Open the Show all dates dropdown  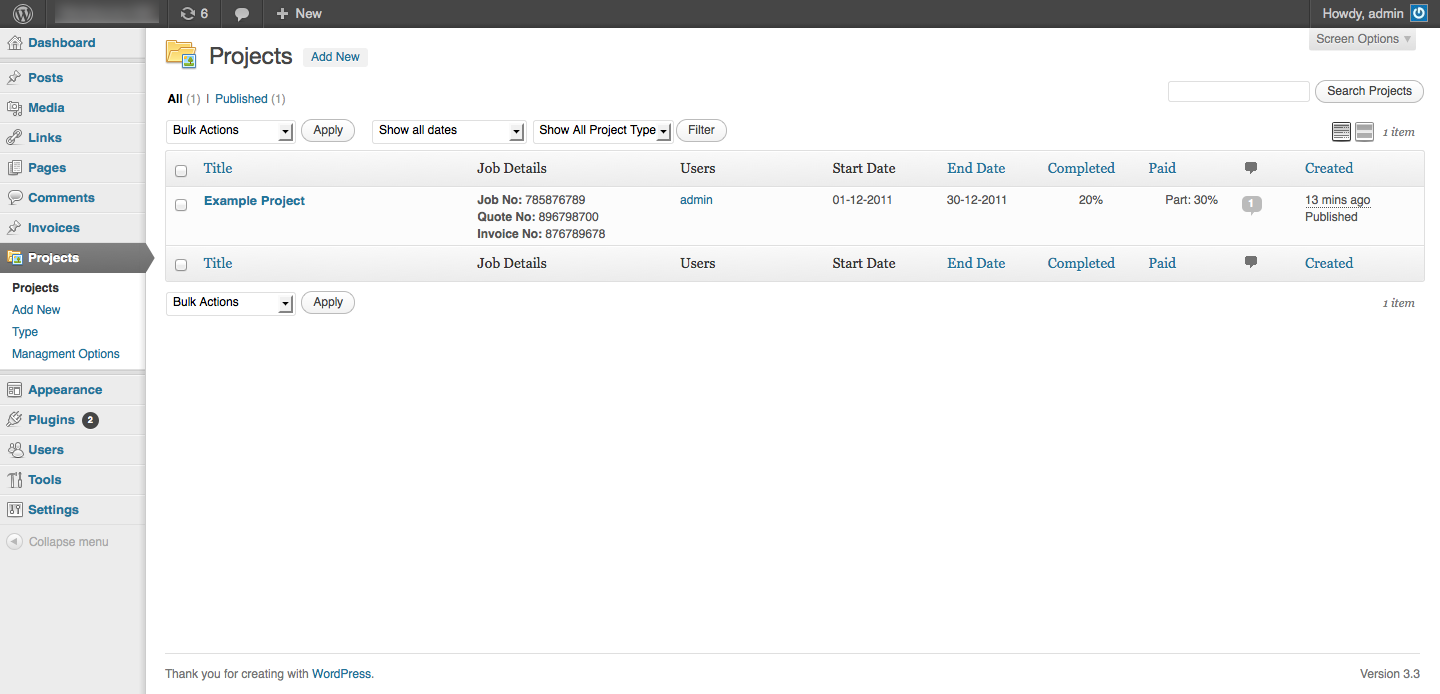(x=448, y=131)
